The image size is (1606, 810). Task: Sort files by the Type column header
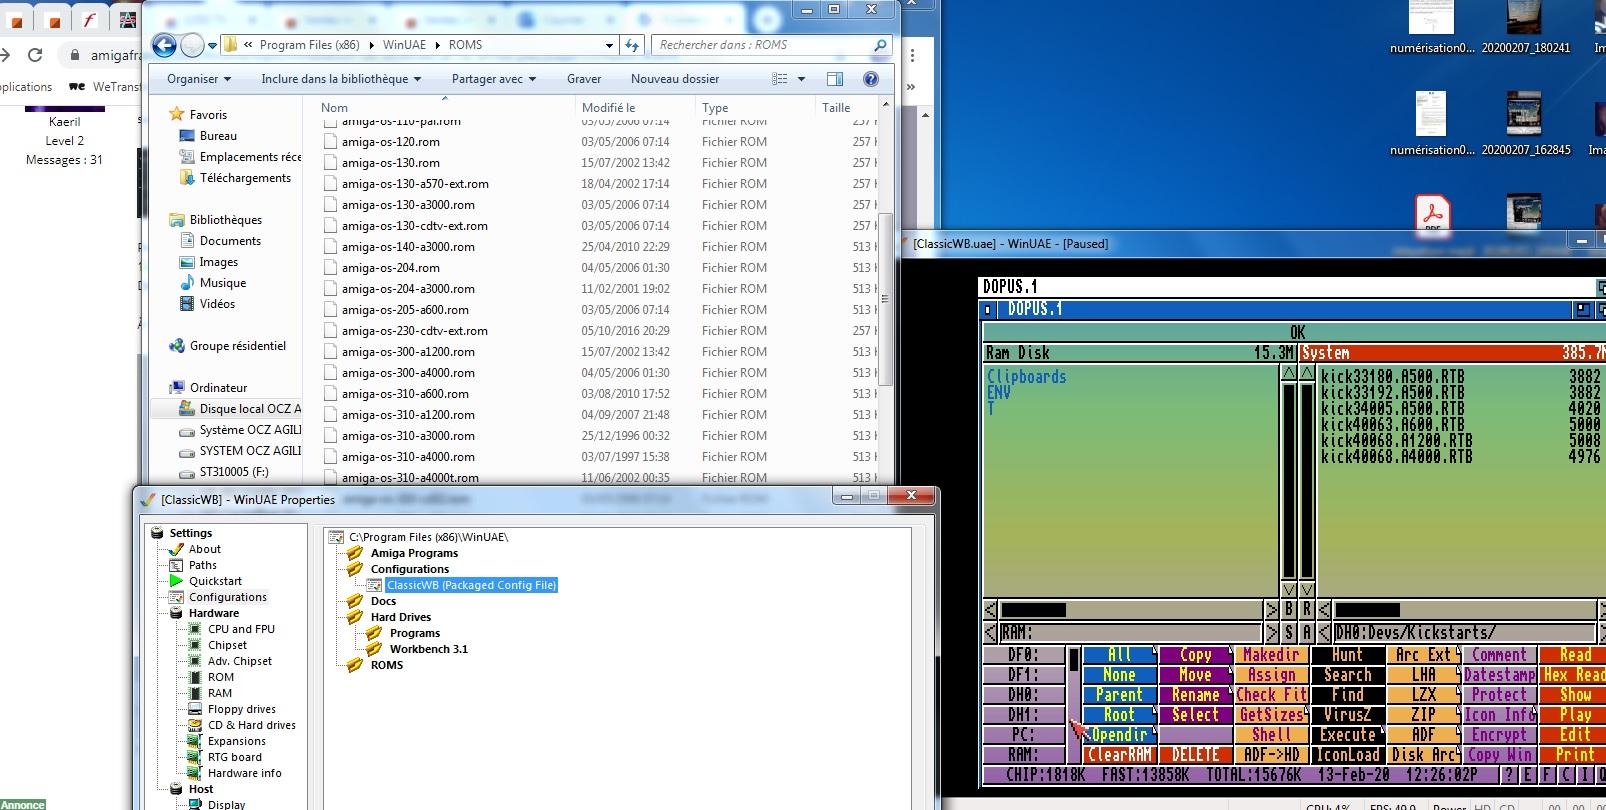click(x=715, y=108)
